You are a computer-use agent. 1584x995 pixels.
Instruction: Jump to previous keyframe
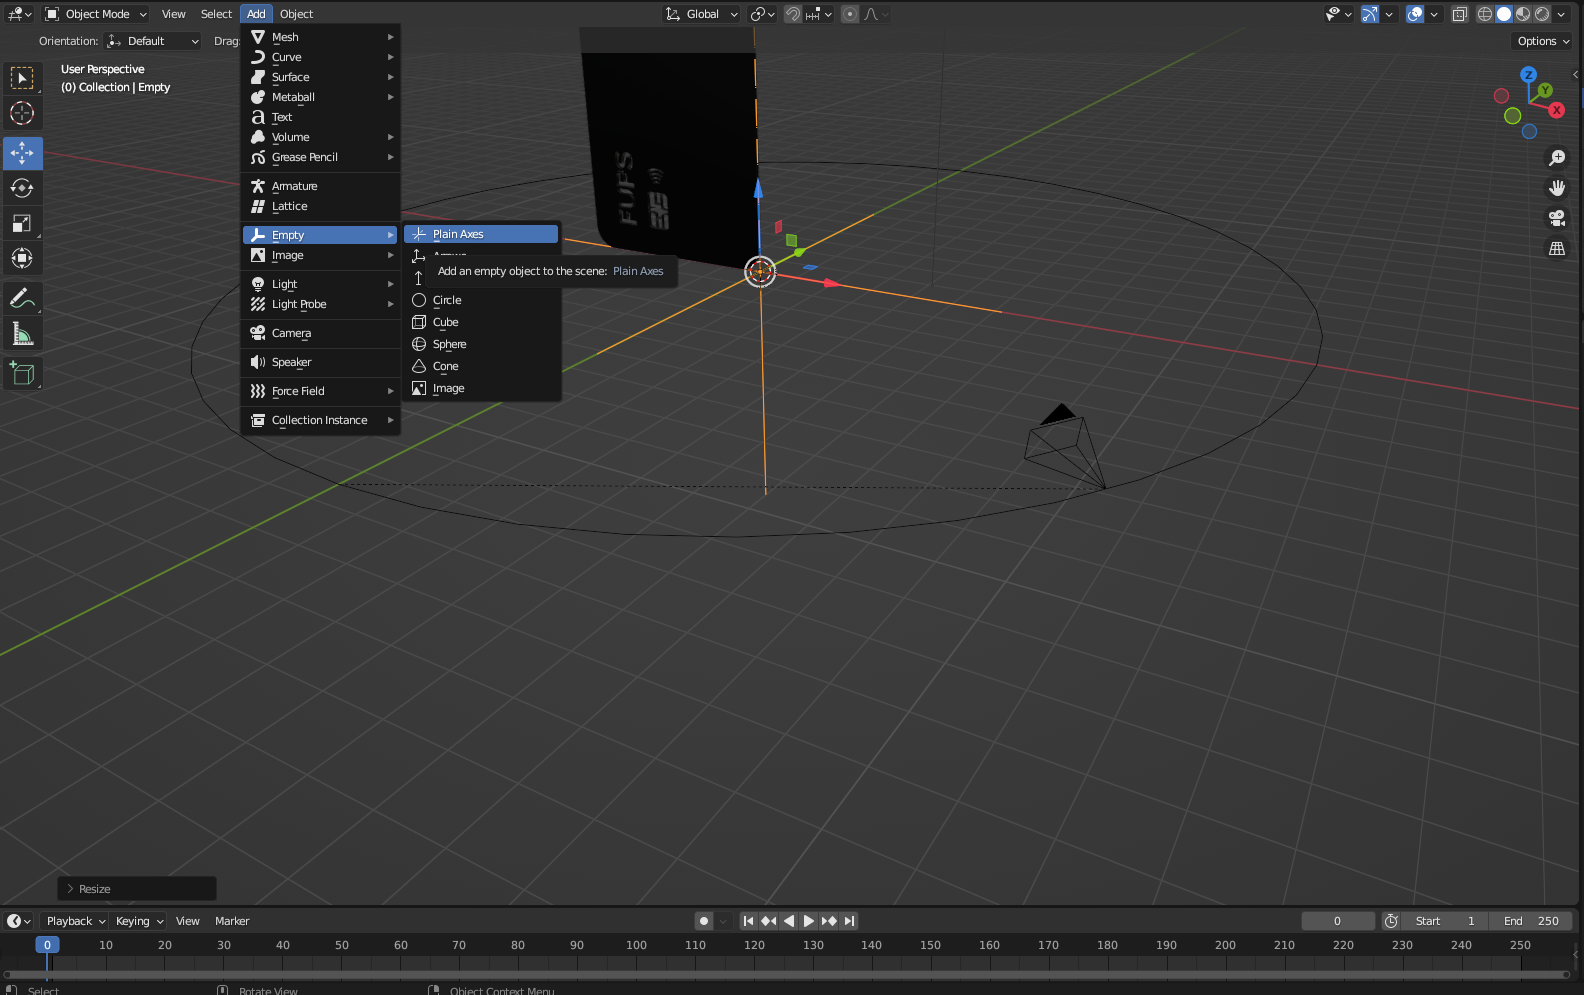click(x=768, y=921)
